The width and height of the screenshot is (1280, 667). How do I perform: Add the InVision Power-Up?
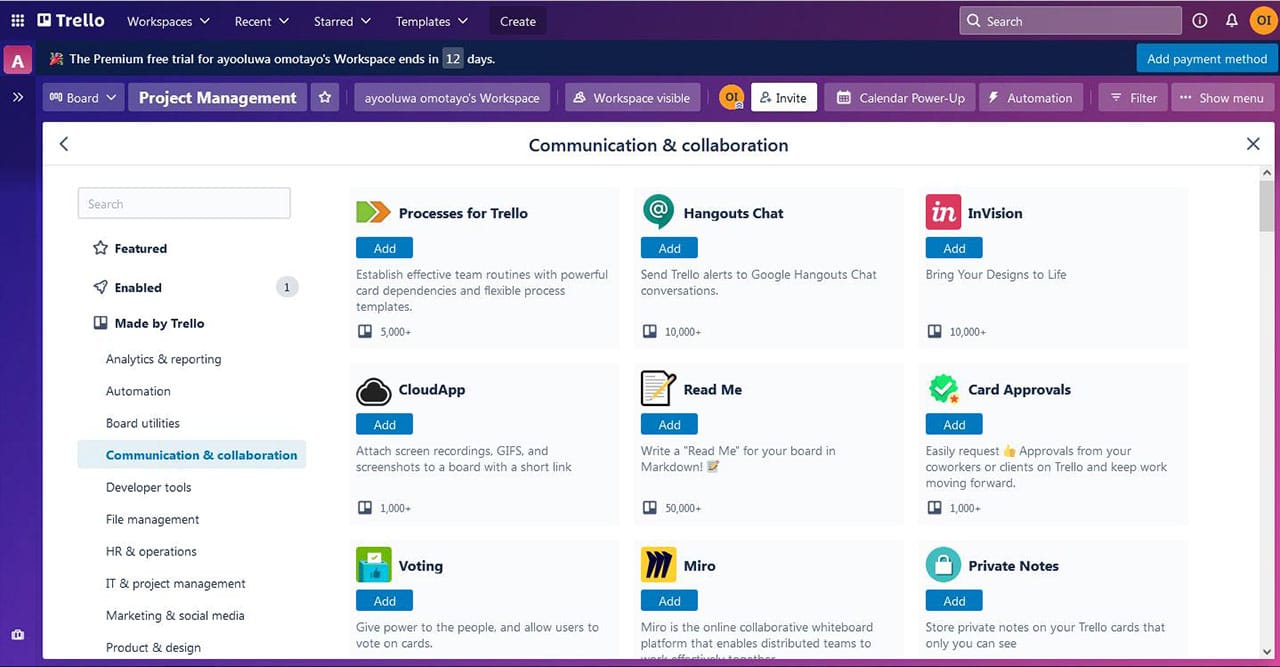pyautogui.click(x=954, y=248)
